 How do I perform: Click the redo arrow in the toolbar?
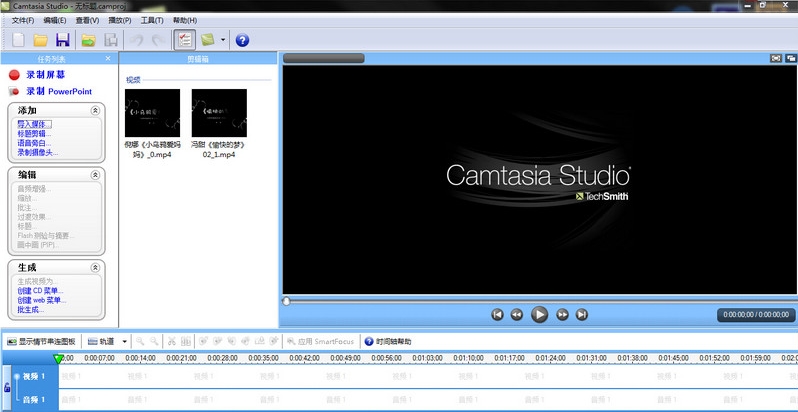[159, 41]
